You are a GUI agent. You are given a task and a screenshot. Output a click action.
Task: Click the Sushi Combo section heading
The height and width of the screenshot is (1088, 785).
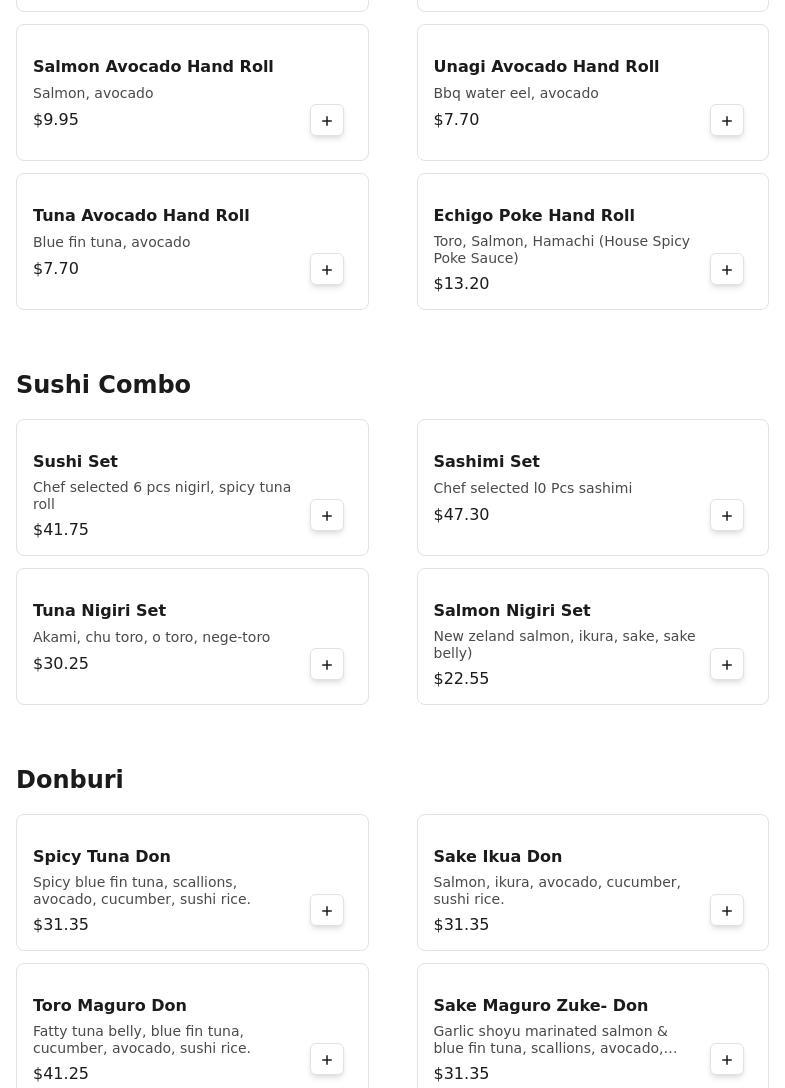click(x=103, y=385)
